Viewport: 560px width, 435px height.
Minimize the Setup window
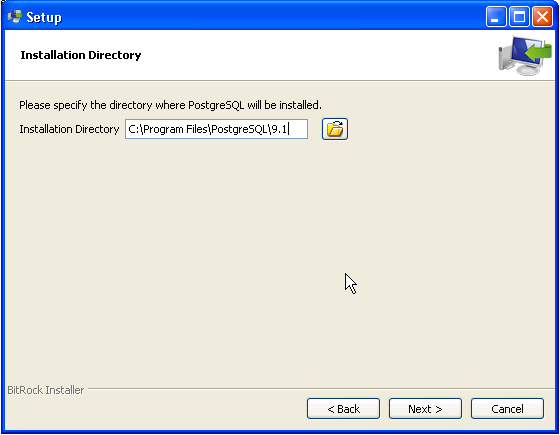[496, 16]
